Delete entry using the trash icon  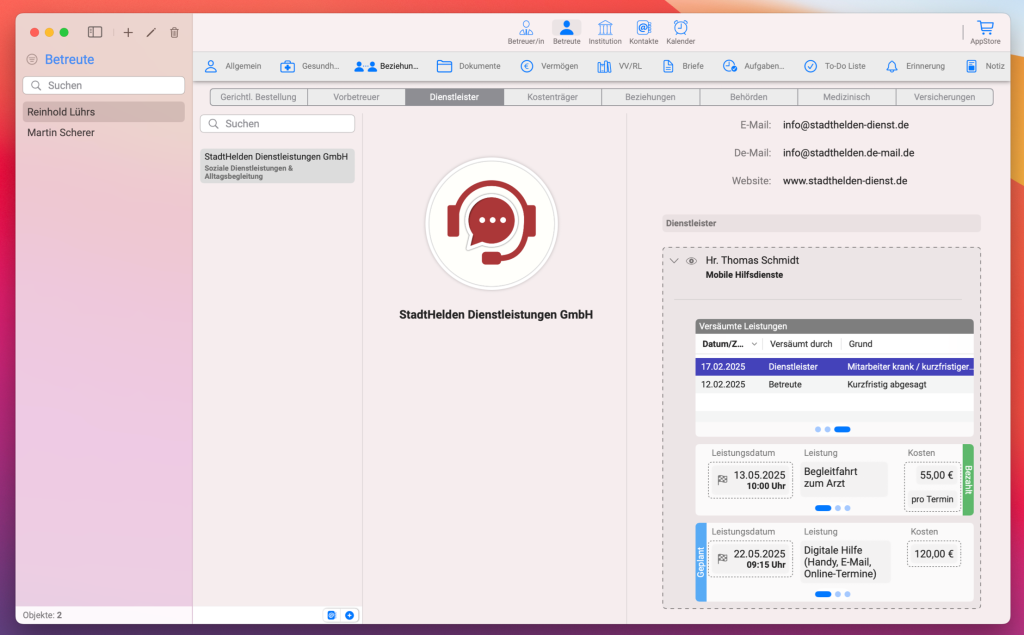click(174, 32)
